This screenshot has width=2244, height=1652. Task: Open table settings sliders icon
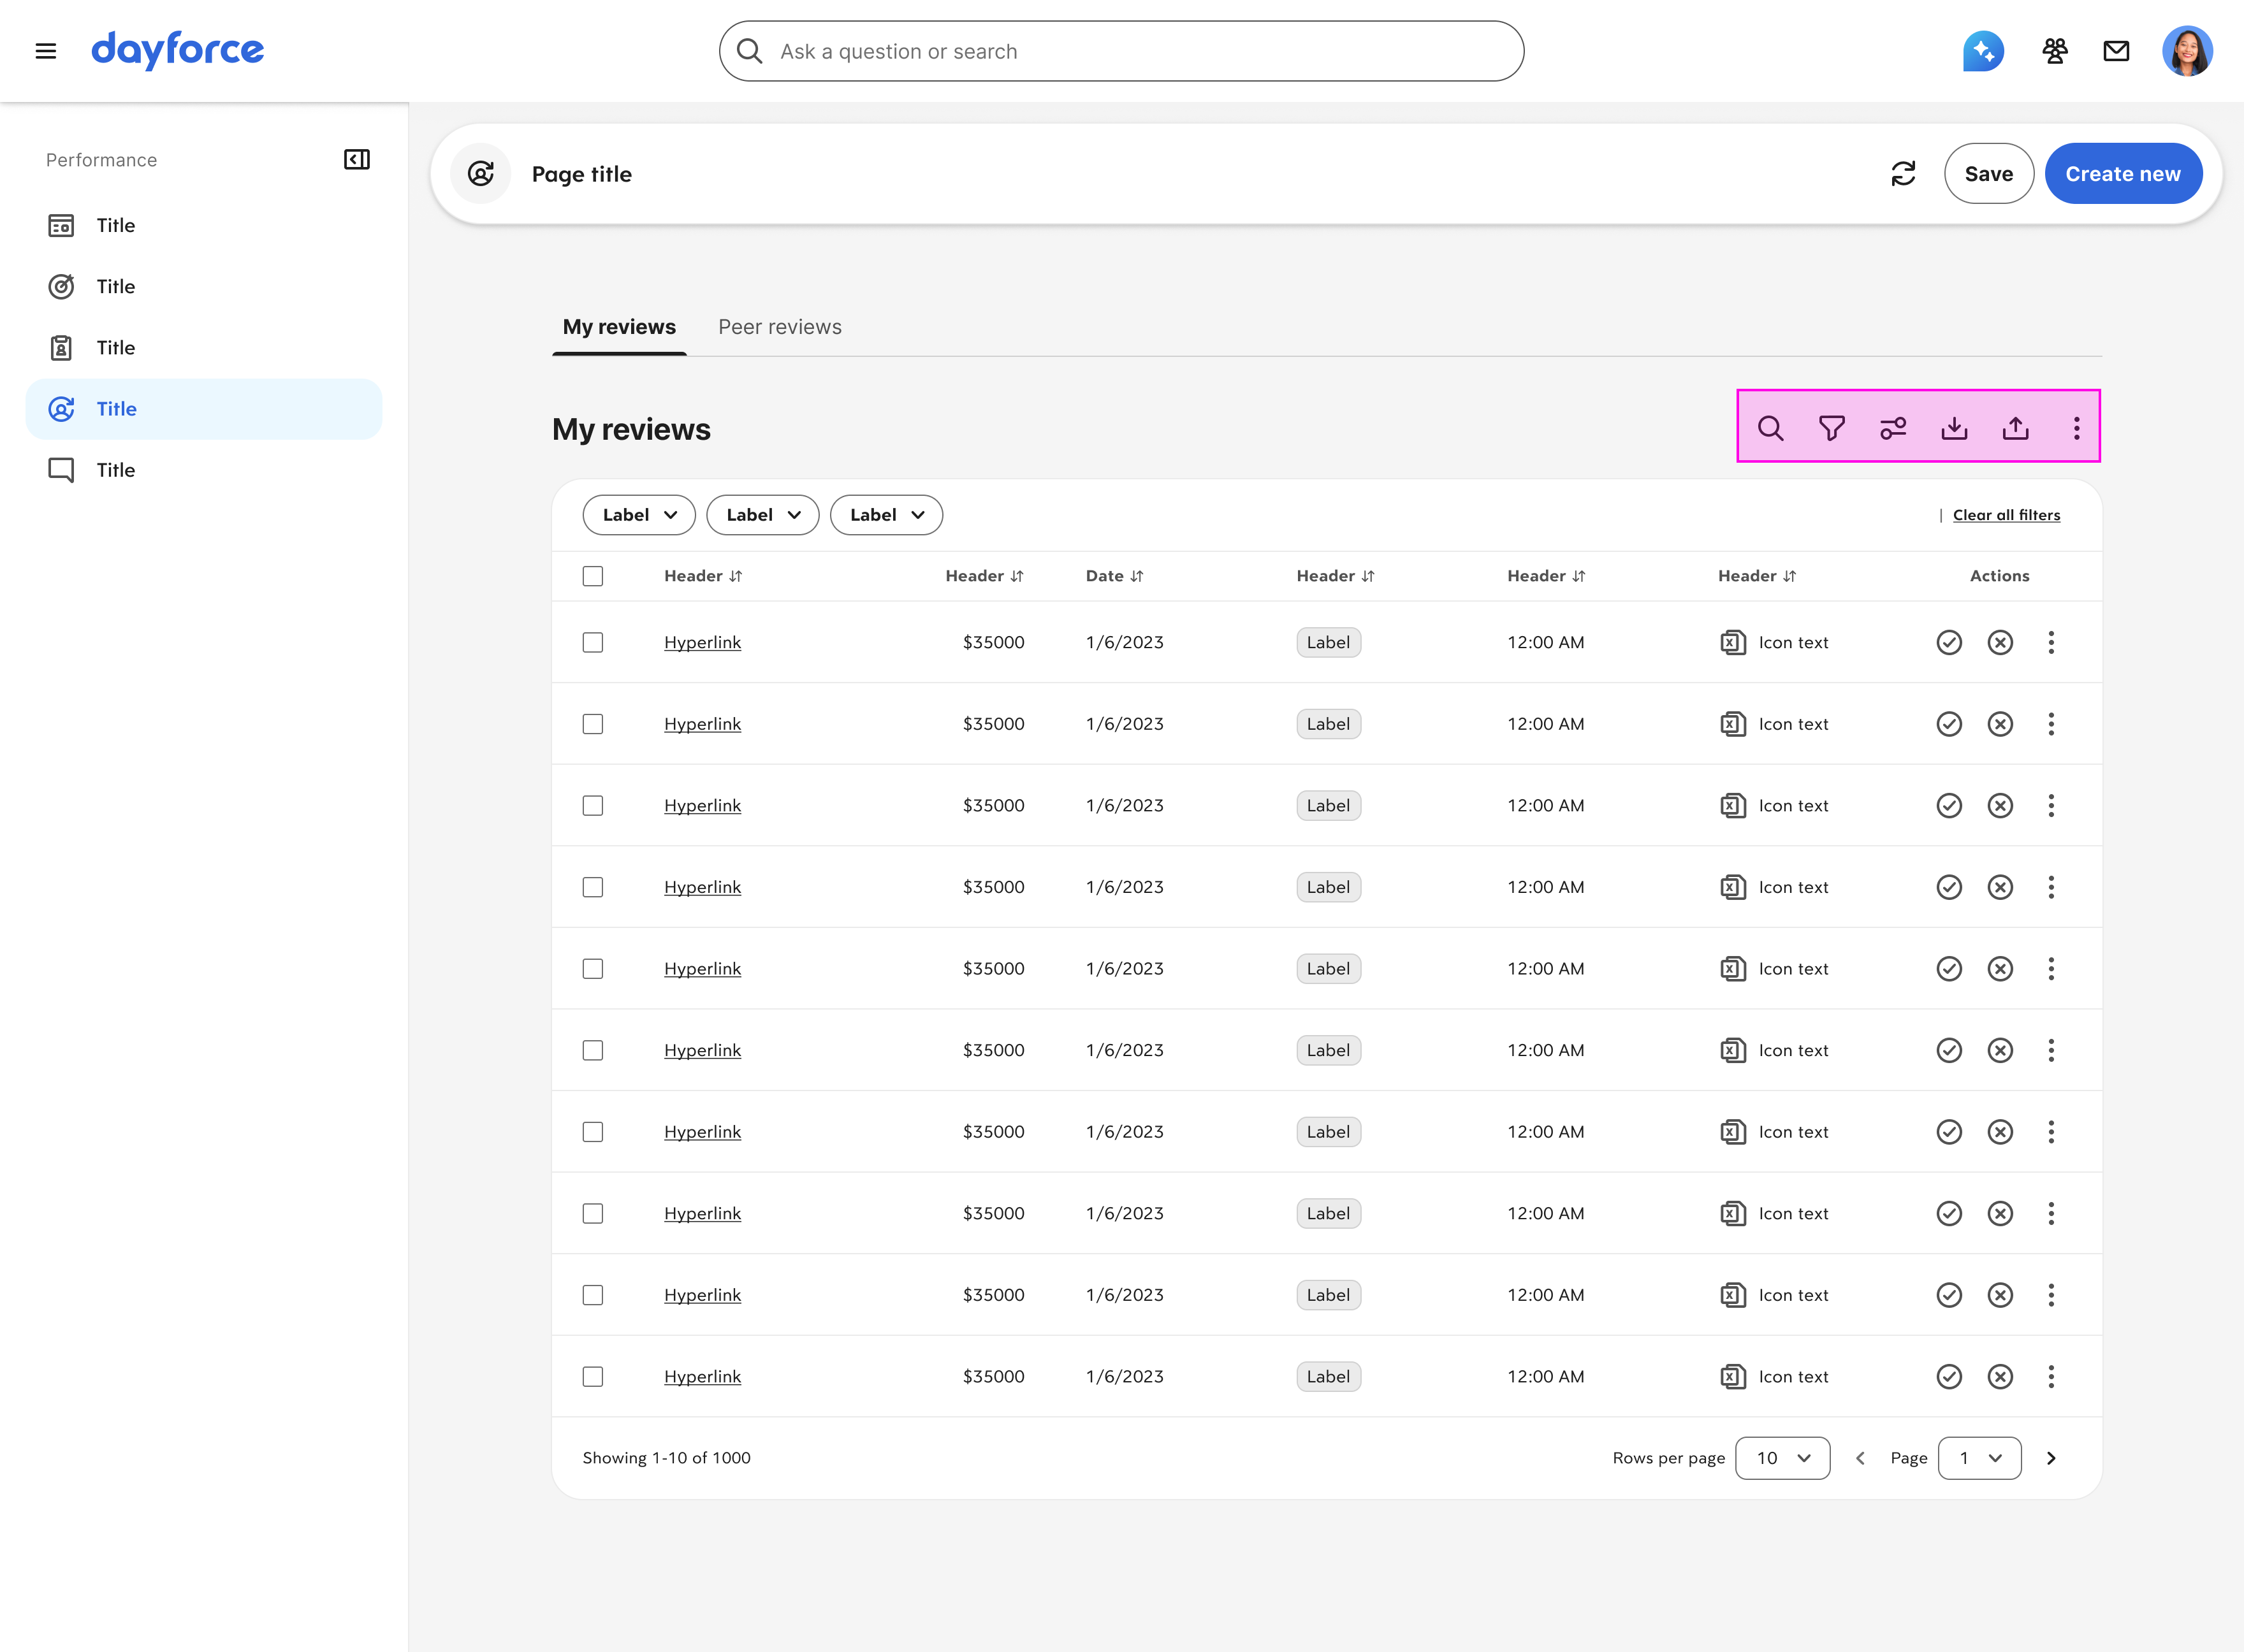(1893, 428)
